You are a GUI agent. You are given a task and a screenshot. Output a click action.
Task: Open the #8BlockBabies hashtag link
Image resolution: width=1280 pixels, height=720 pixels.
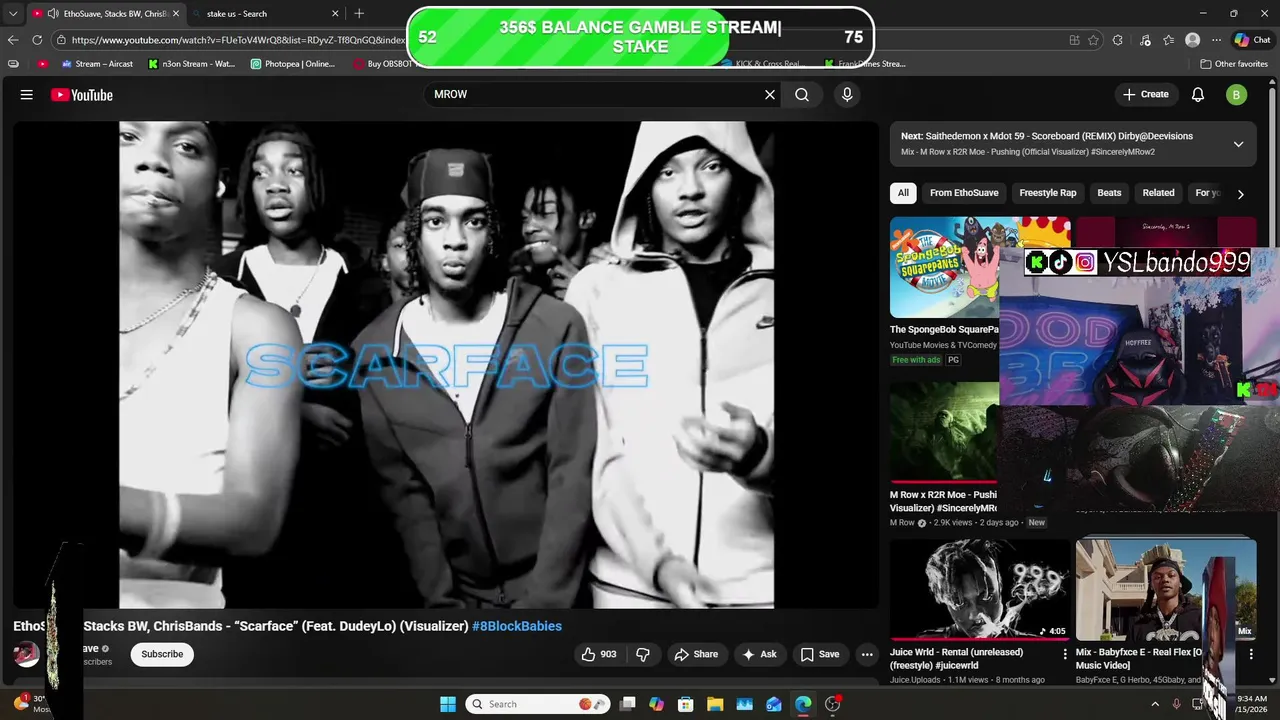tap(517, 626)
